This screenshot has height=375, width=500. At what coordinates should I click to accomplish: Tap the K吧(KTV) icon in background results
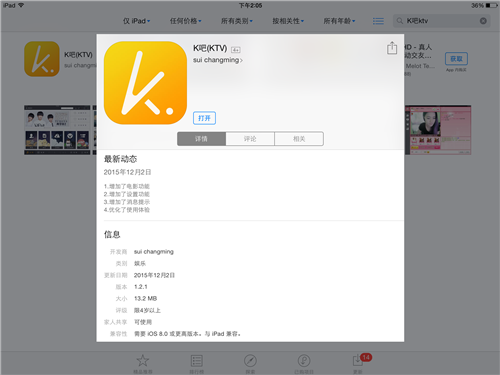coord(42,59)
